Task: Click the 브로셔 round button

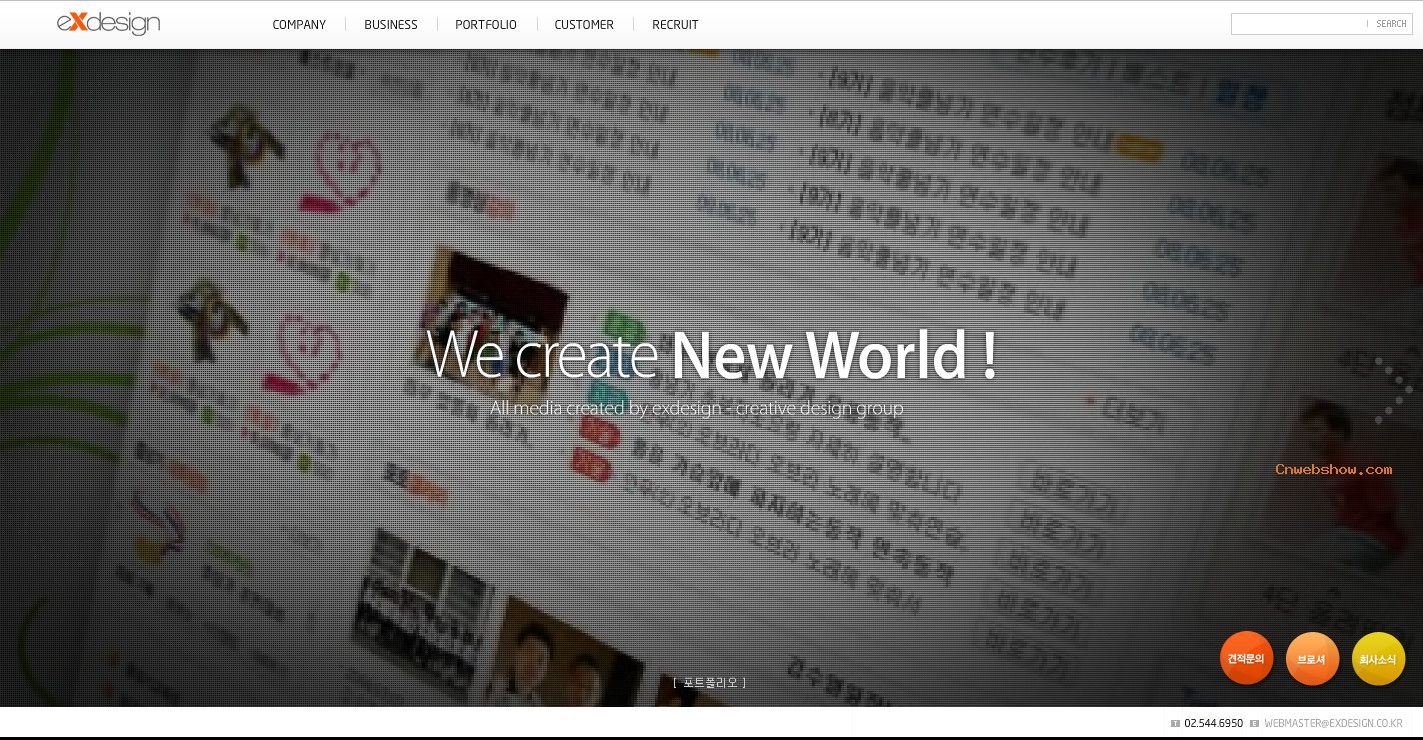Action: (1312, 659)
